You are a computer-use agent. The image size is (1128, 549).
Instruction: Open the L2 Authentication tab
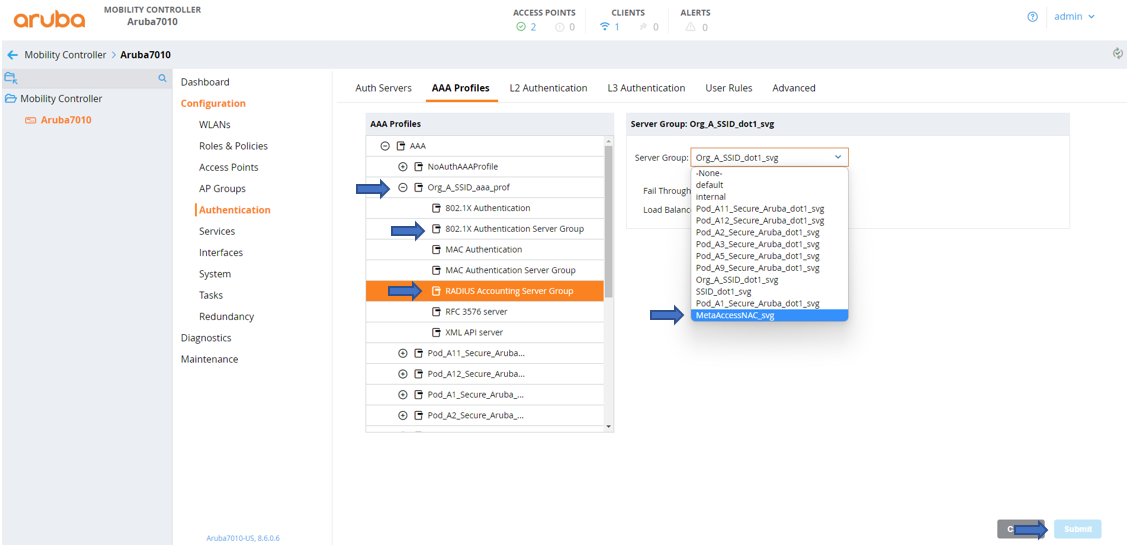(x=548, y=88)
